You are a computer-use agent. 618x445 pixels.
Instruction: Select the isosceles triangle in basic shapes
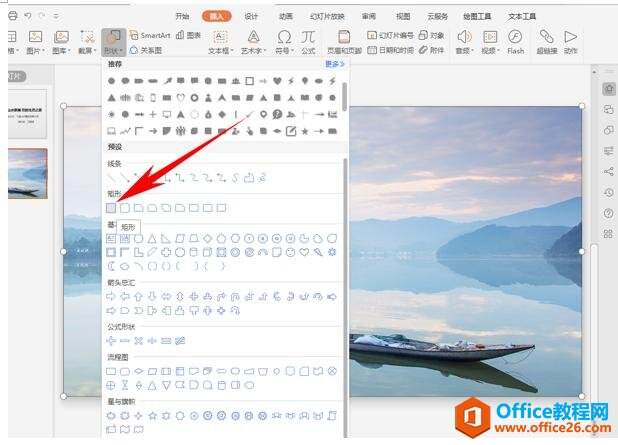click(x=152, y=238)
